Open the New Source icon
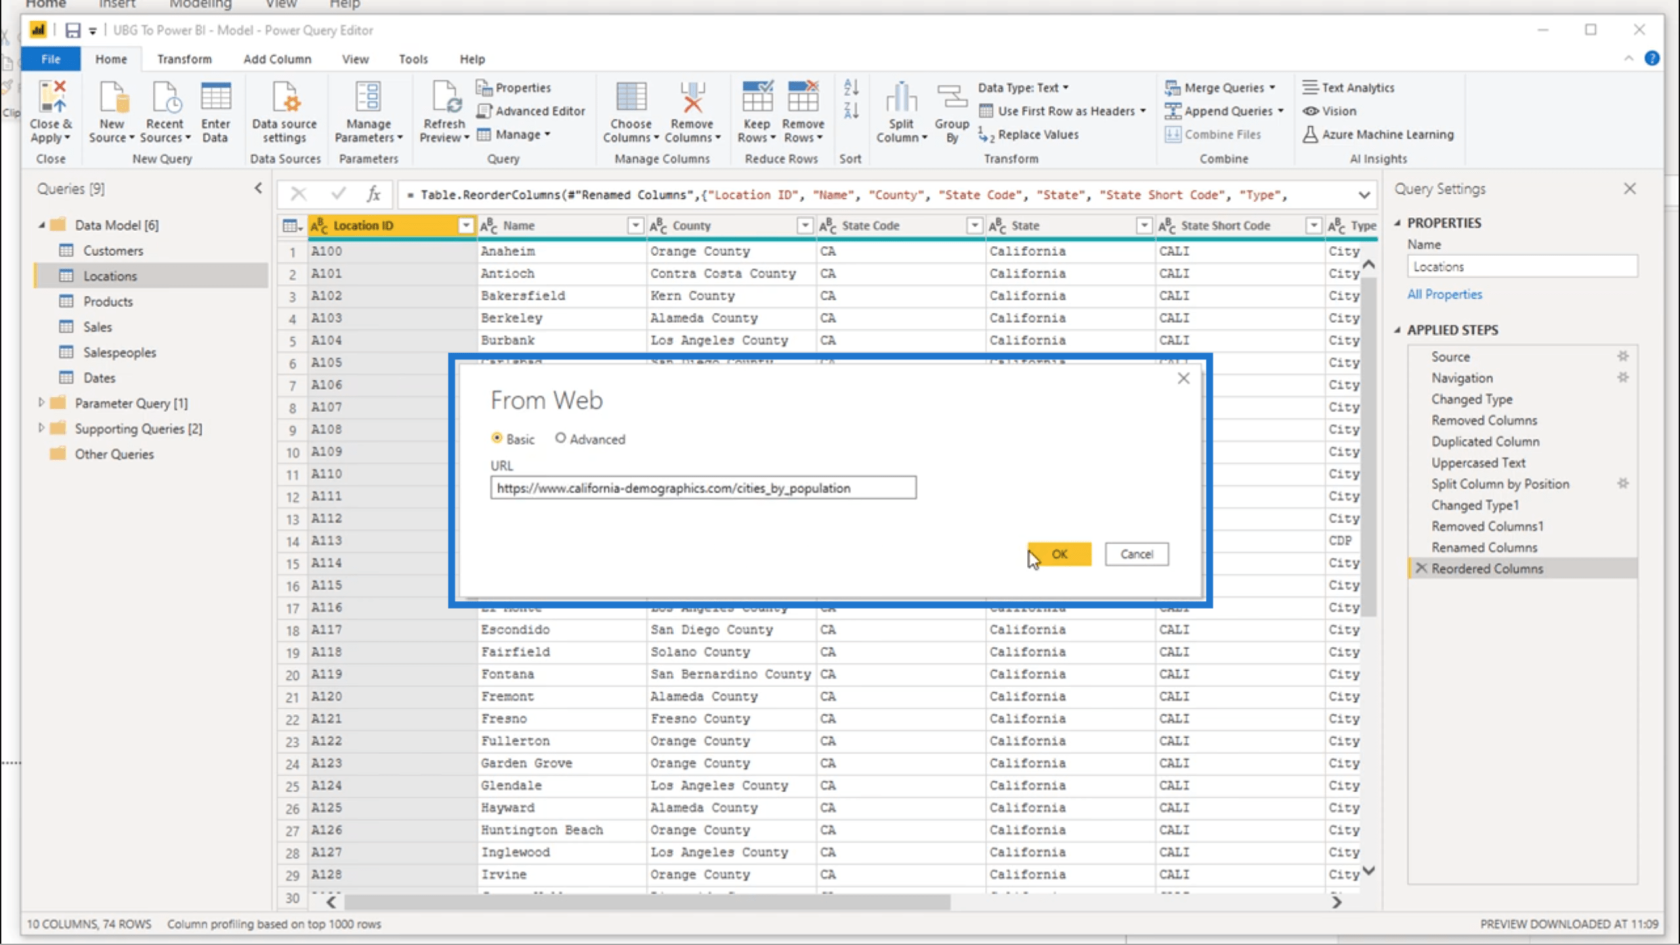The height and width of the screenshot is (945, 1680). [112, 99]
